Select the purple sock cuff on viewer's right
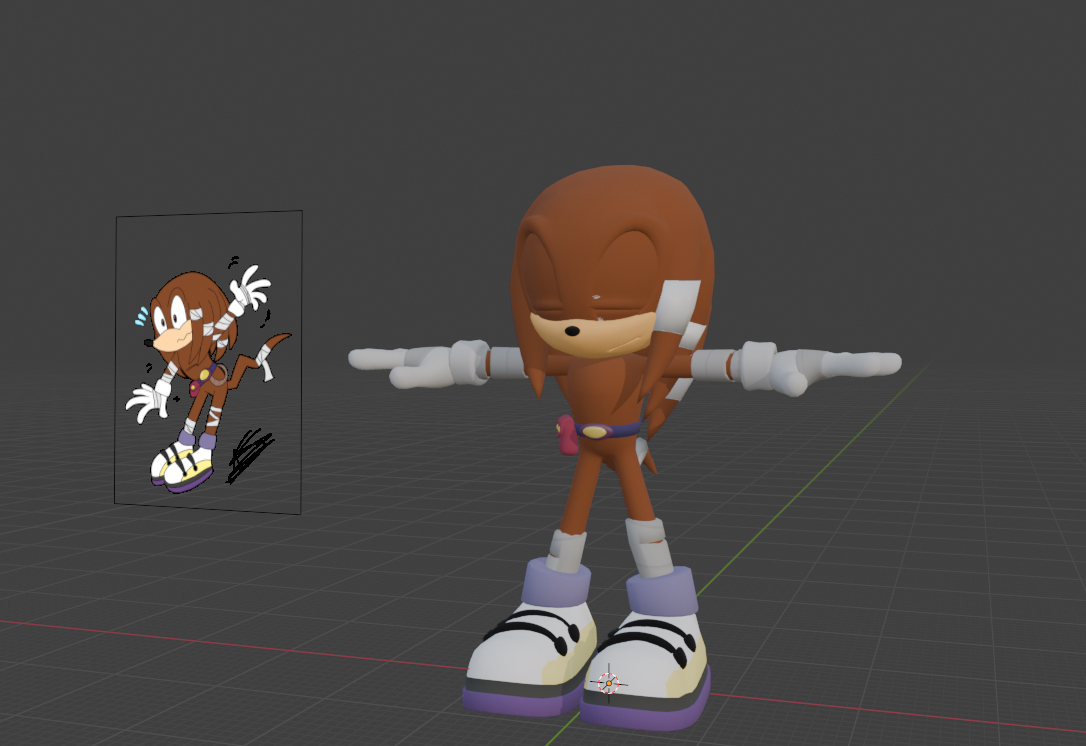Viewport: 1086px width, 746px height. (x=663, y=593)
